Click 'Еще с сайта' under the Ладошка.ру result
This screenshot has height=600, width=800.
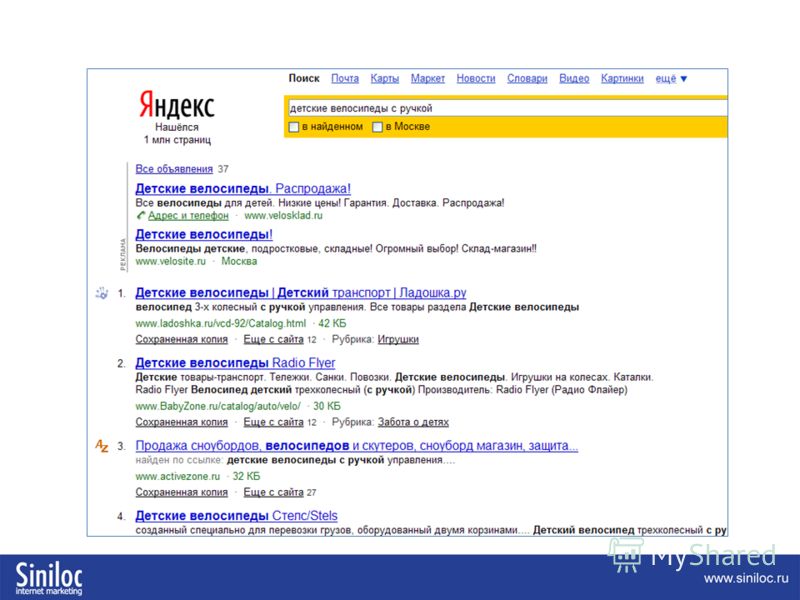273,339
